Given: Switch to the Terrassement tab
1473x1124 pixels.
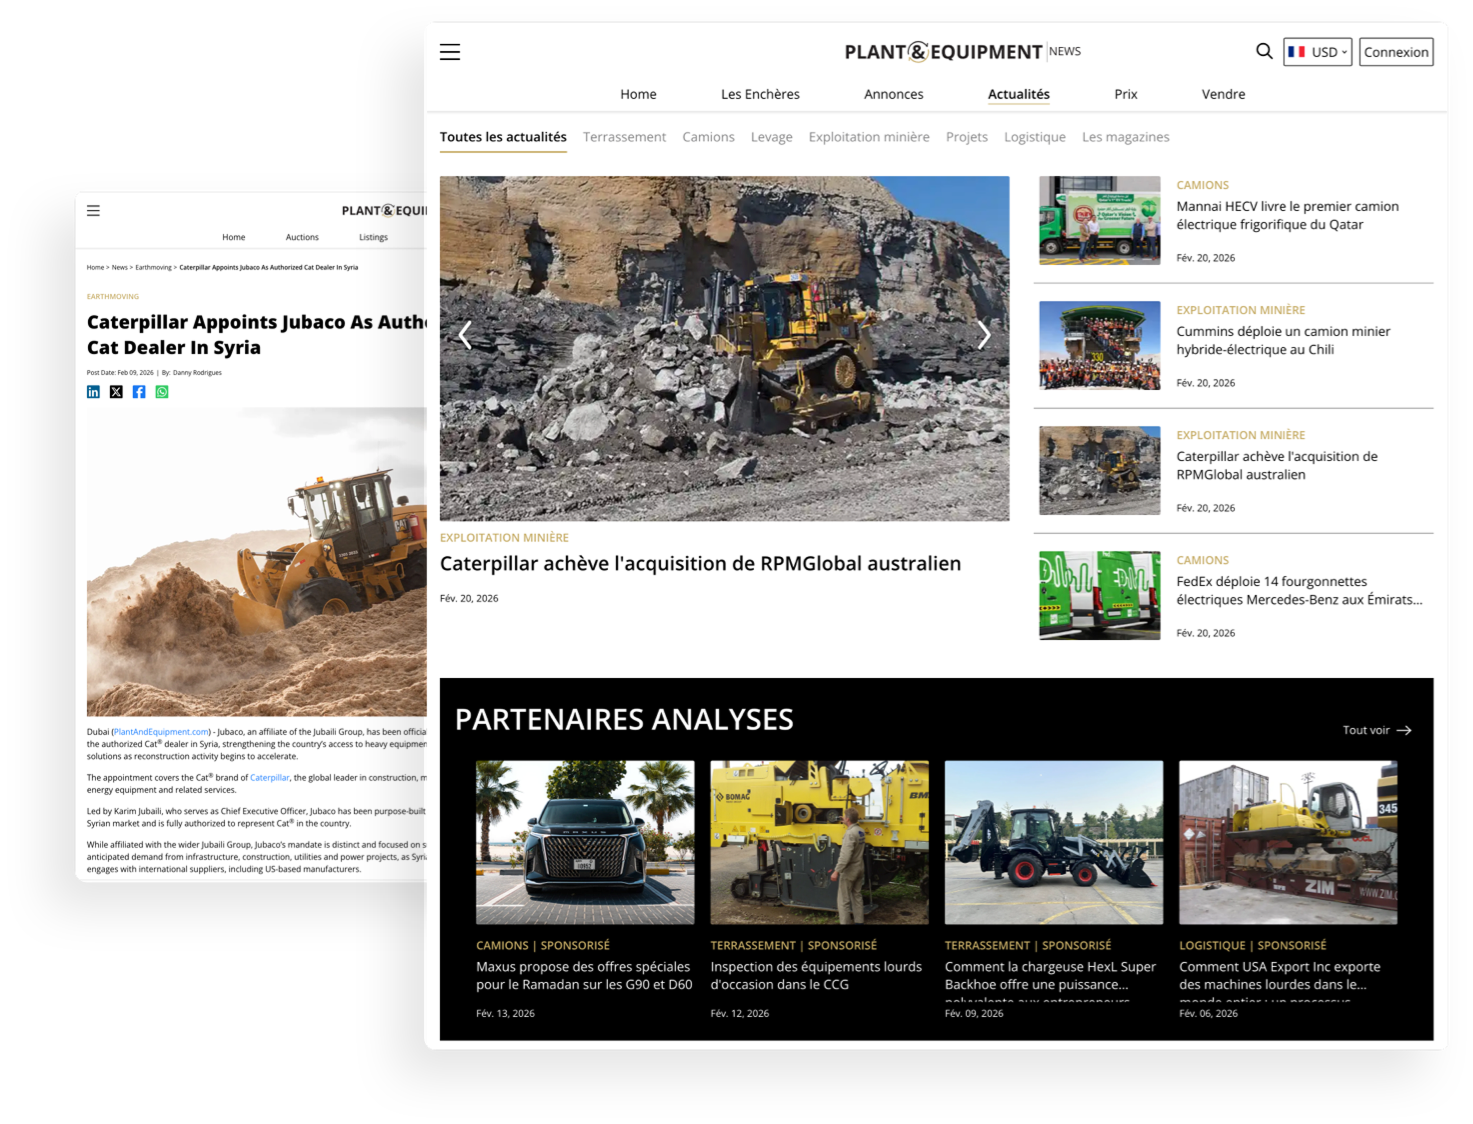Looking at the screenshot, I should pyautogui.click(x=624, y=137).
